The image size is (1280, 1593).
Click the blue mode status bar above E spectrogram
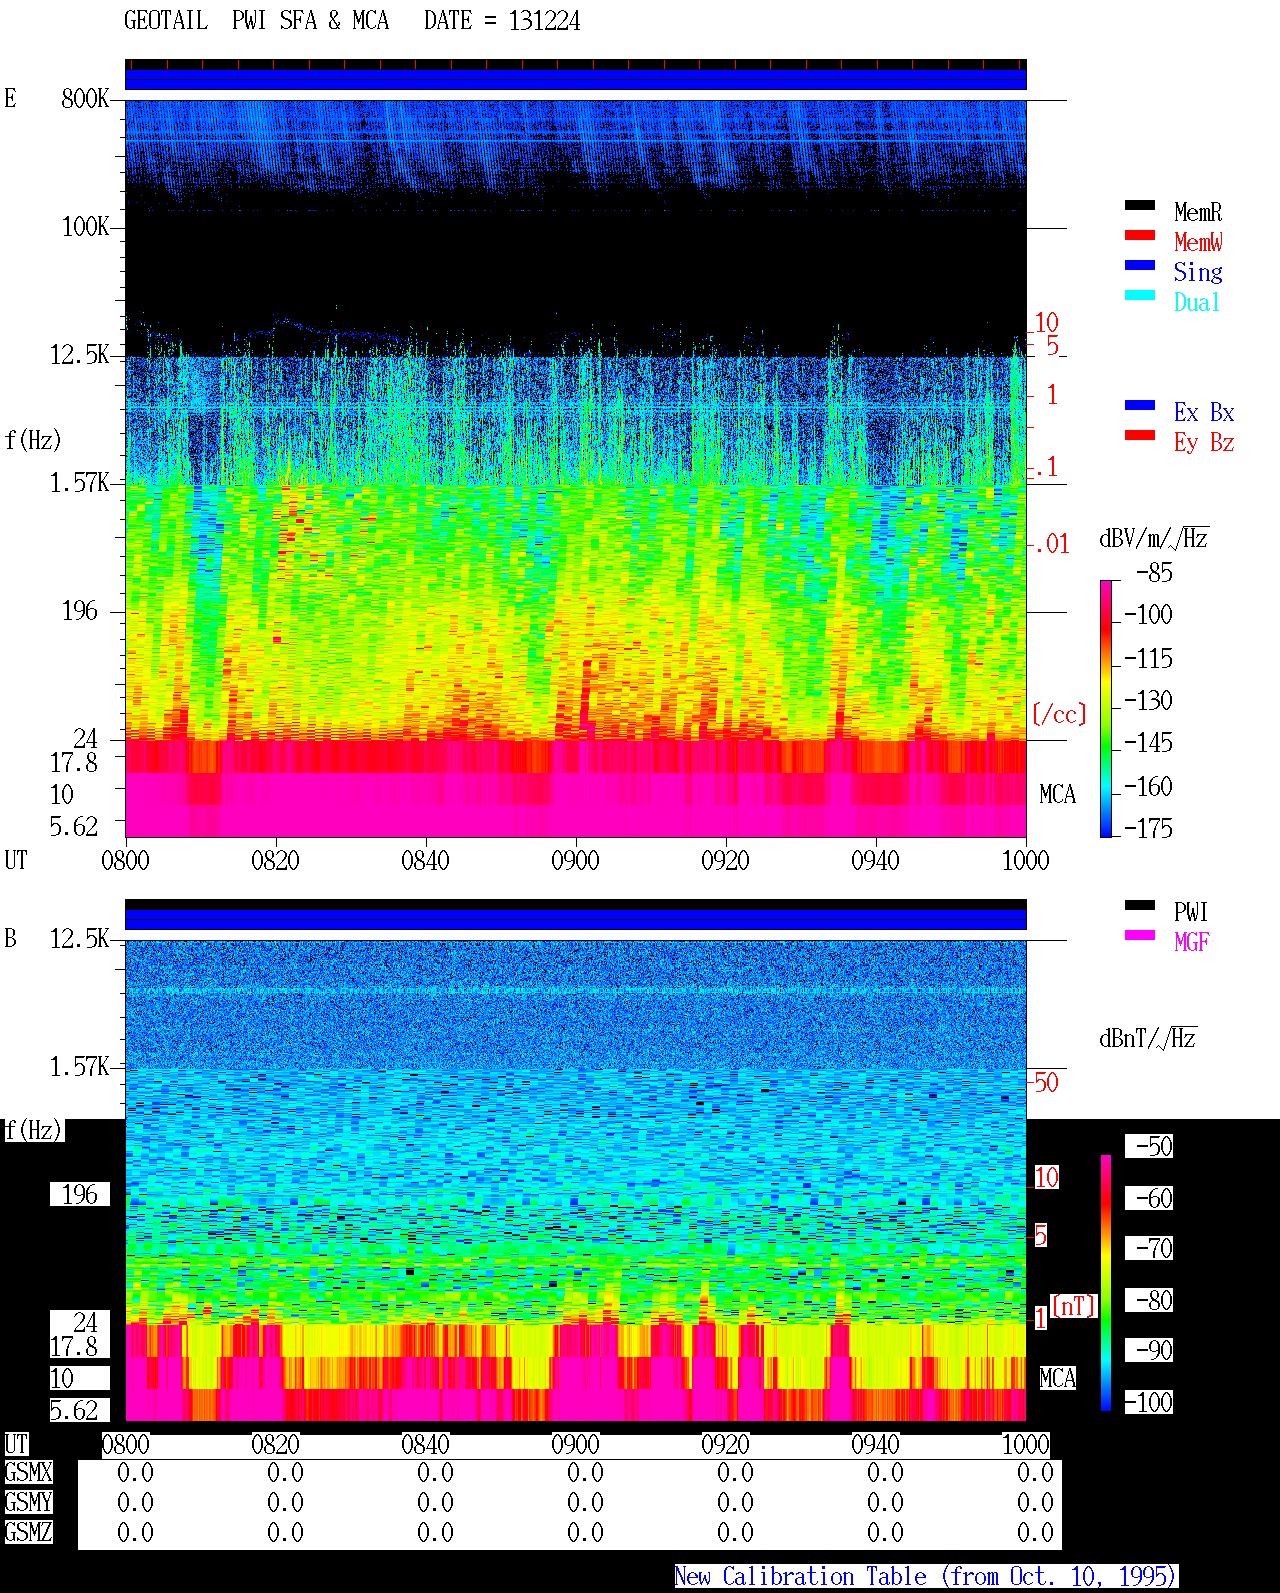(575, 79)
